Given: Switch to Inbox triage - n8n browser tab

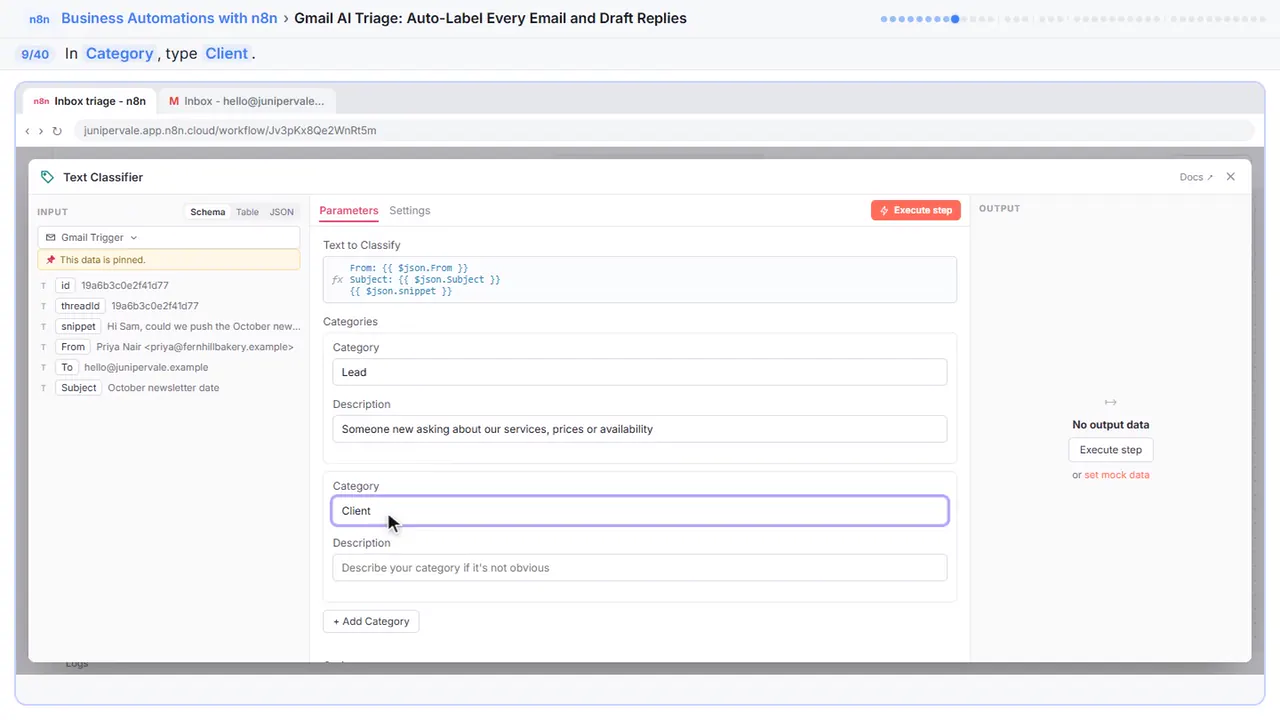Looking at the screenshot, I should 90,101.
